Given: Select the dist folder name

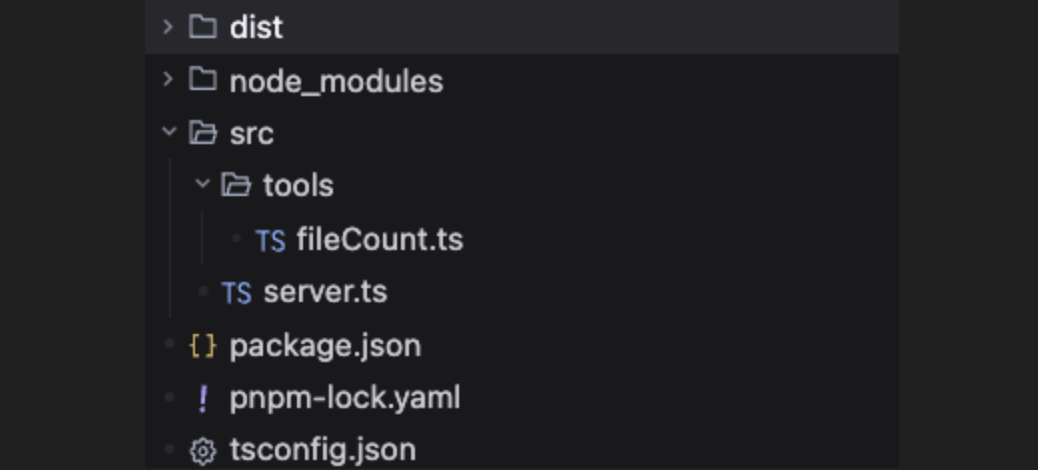Looking at the screenshot, I should click(x=256, y=28).
